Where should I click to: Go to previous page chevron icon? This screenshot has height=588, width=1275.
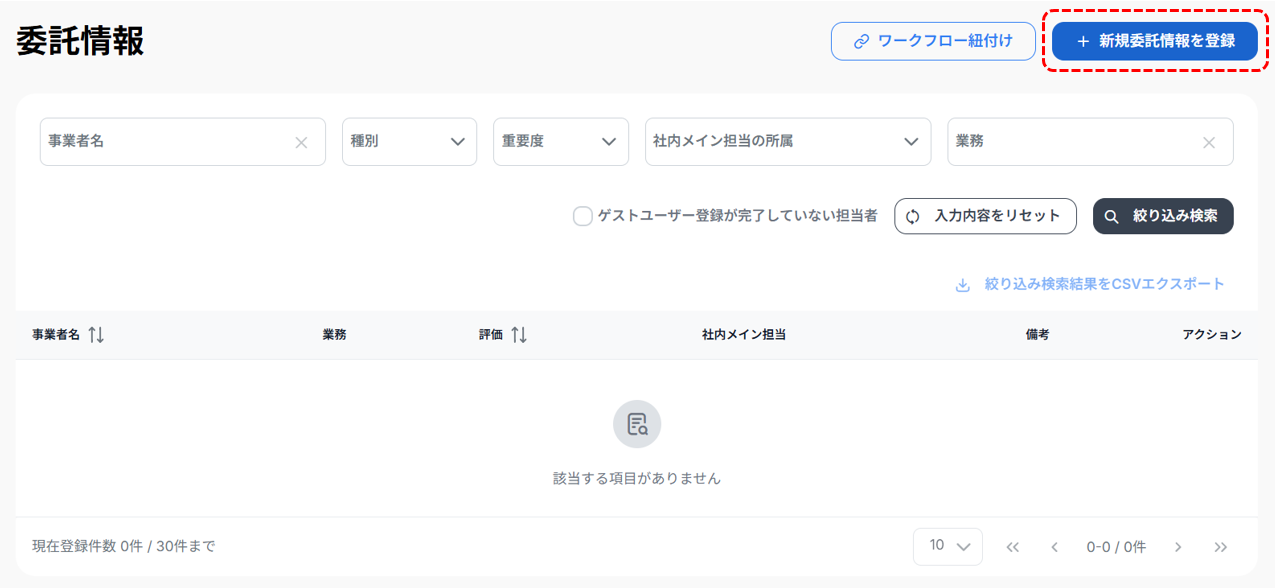click(x=1054, y=547)
